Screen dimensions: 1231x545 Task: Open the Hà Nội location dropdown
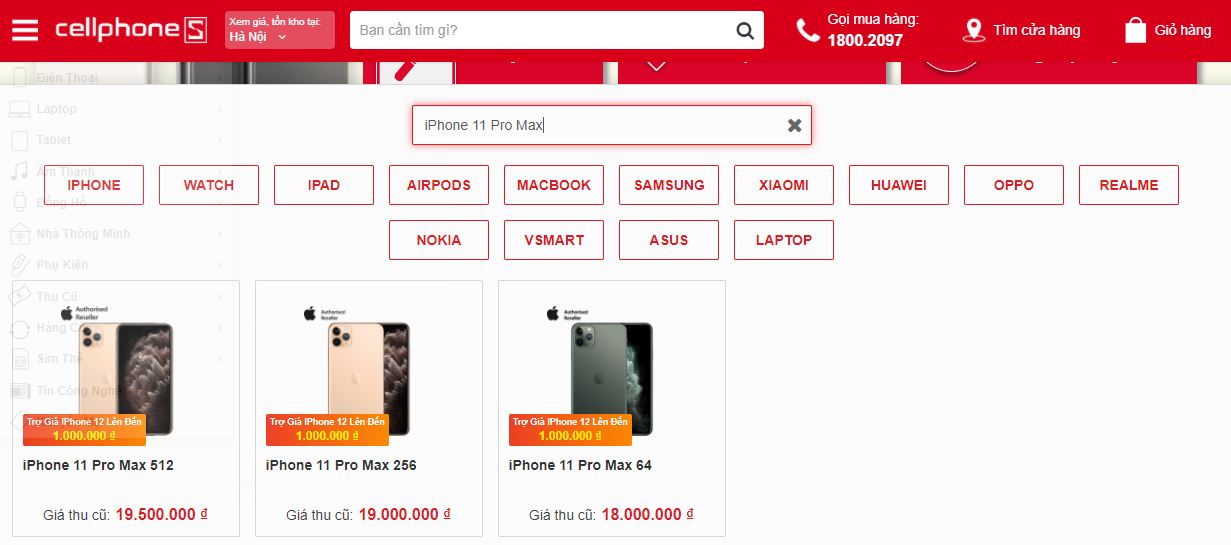click(280, 30)
